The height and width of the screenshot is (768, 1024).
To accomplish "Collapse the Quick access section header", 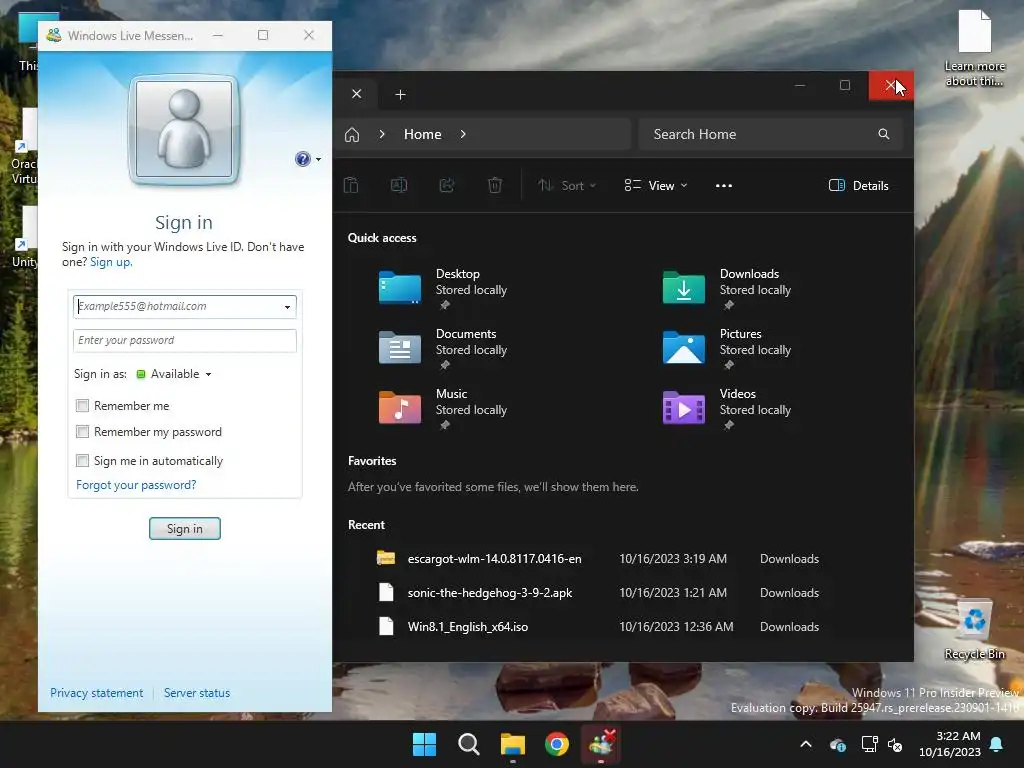I will coord(382,238).
